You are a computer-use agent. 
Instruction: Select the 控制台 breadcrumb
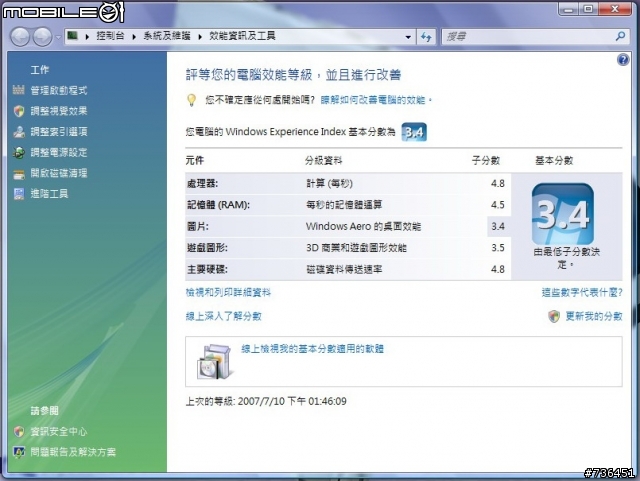[110, 36]
